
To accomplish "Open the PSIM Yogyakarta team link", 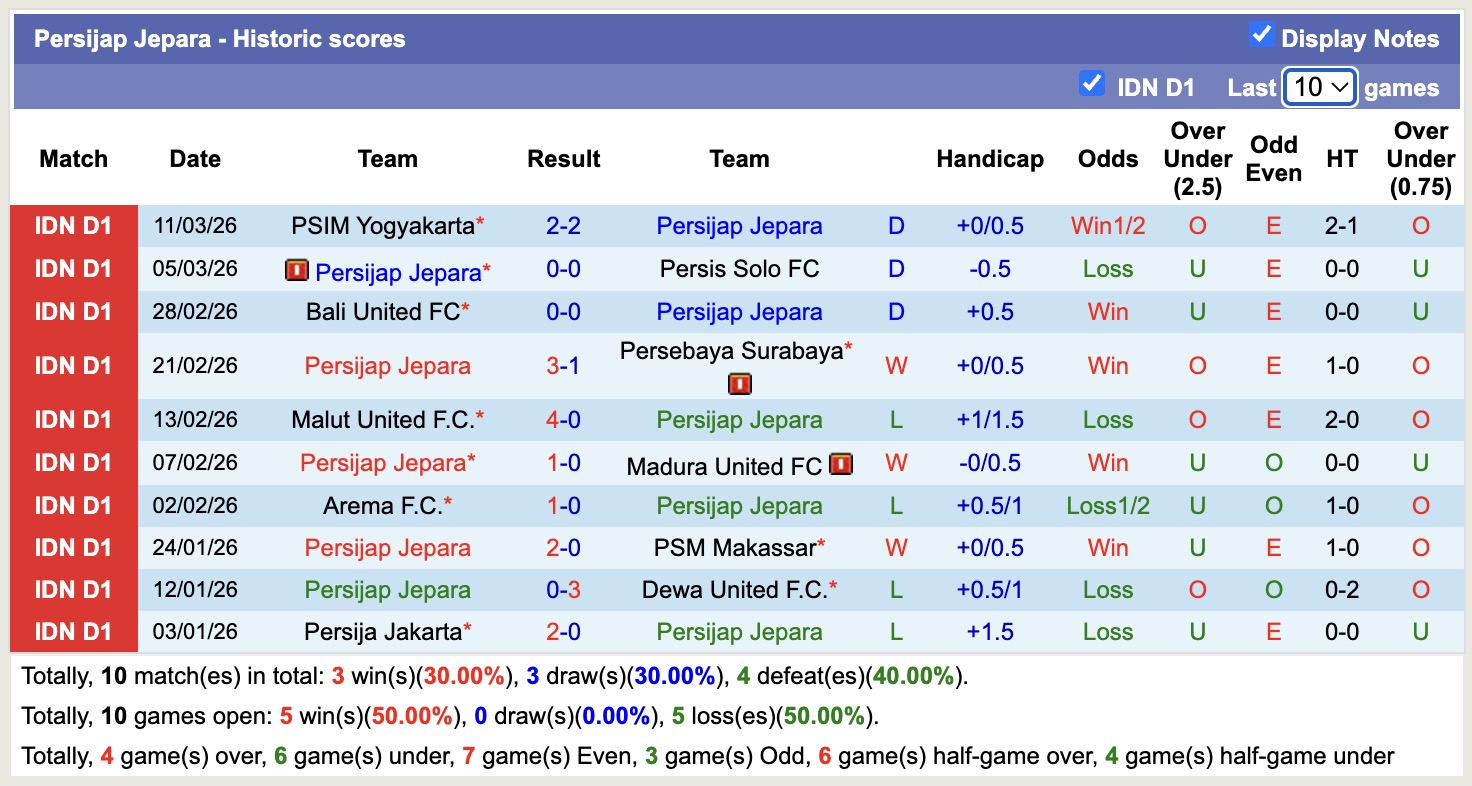I will pyautogui.click(x=382, y=226).
